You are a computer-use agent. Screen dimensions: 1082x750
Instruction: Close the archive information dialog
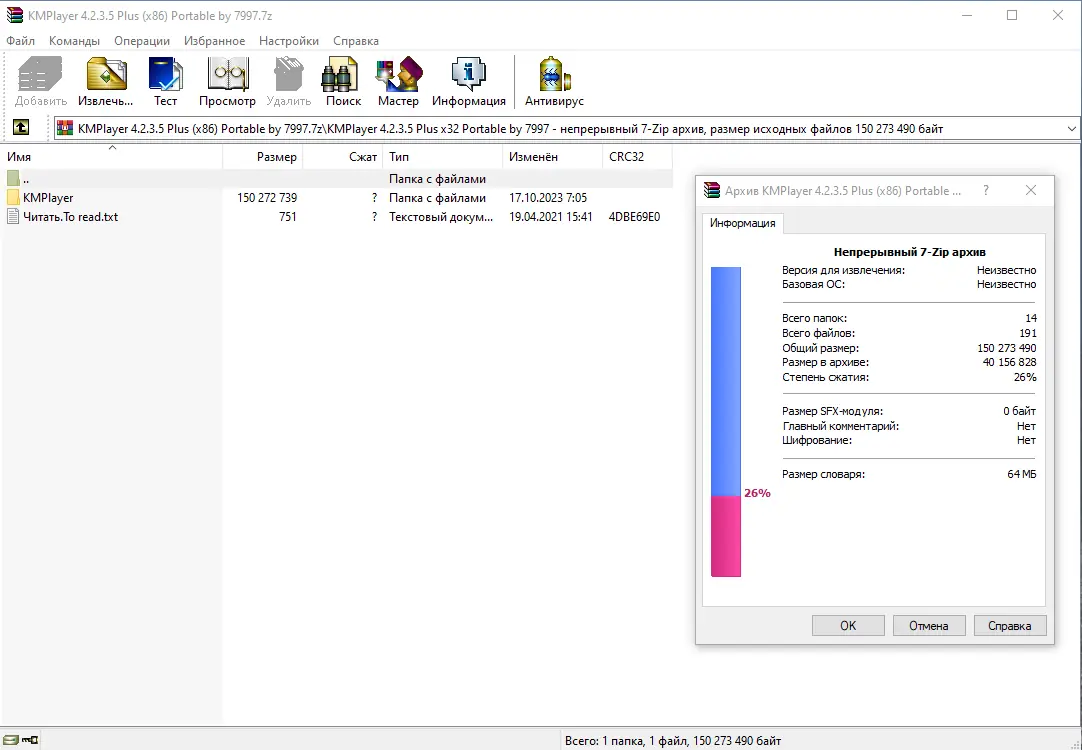1031,190
